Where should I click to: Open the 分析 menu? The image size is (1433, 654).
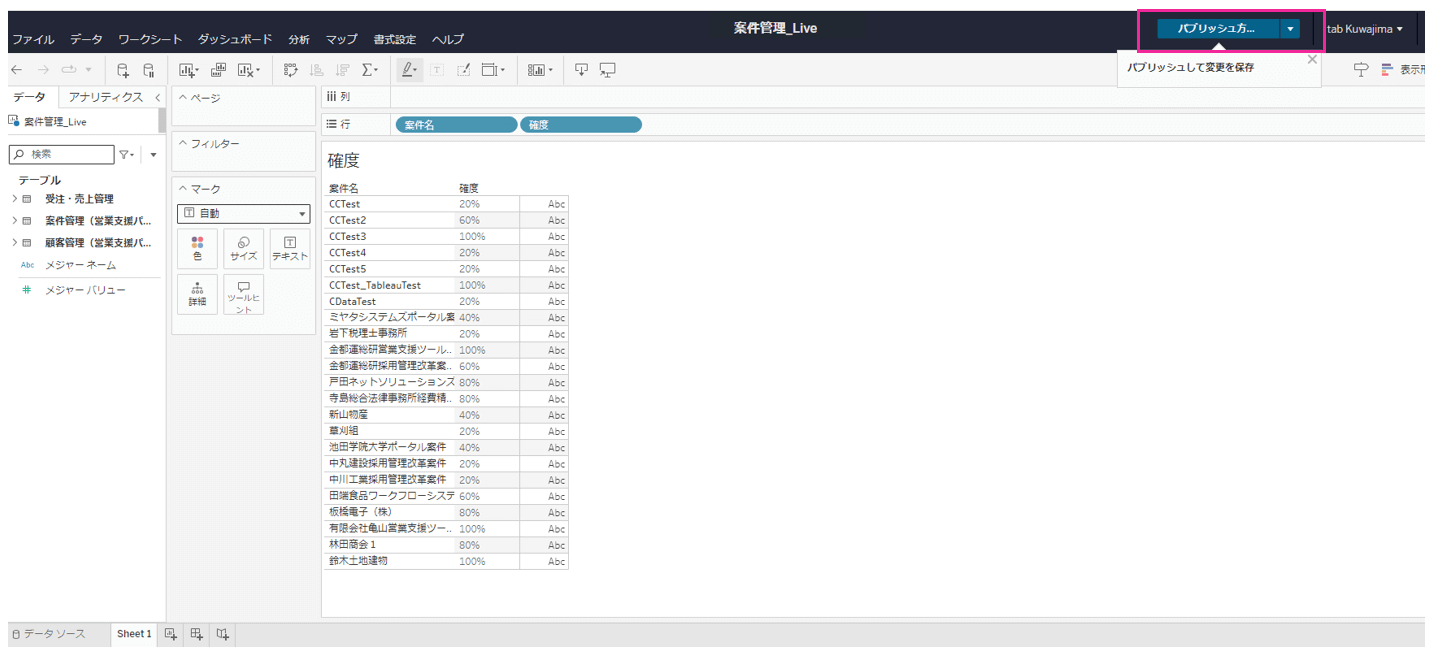pos(299,39)
